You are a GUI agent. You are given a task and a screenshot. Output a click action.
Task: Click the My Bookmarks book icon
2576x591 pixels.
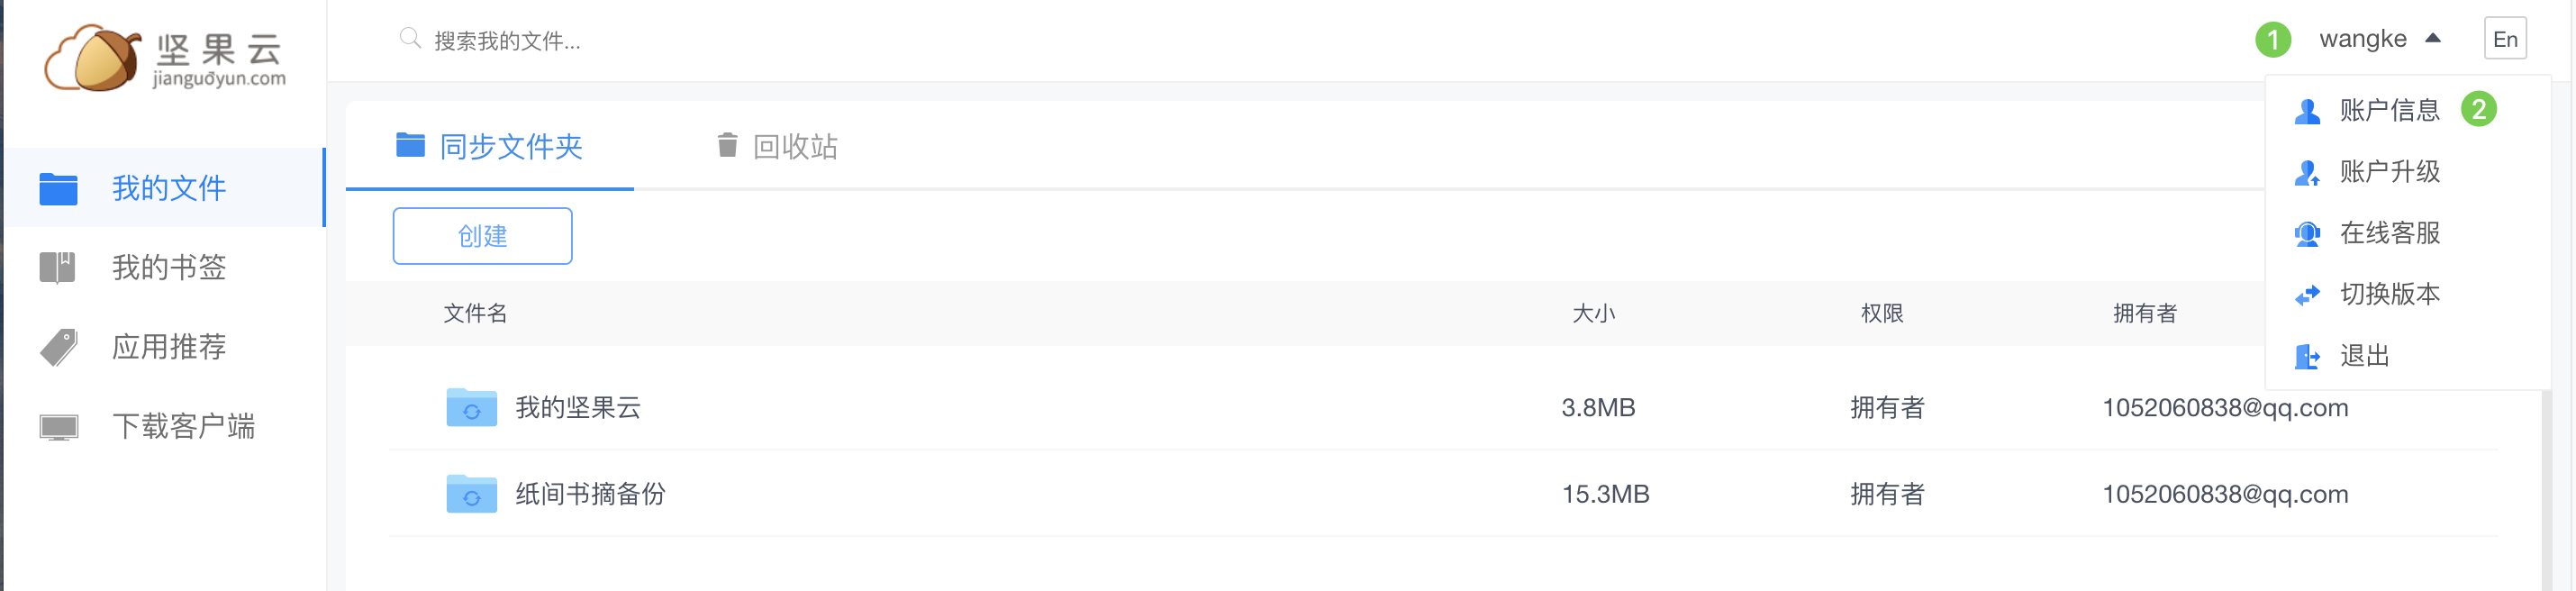coord(58,267)
